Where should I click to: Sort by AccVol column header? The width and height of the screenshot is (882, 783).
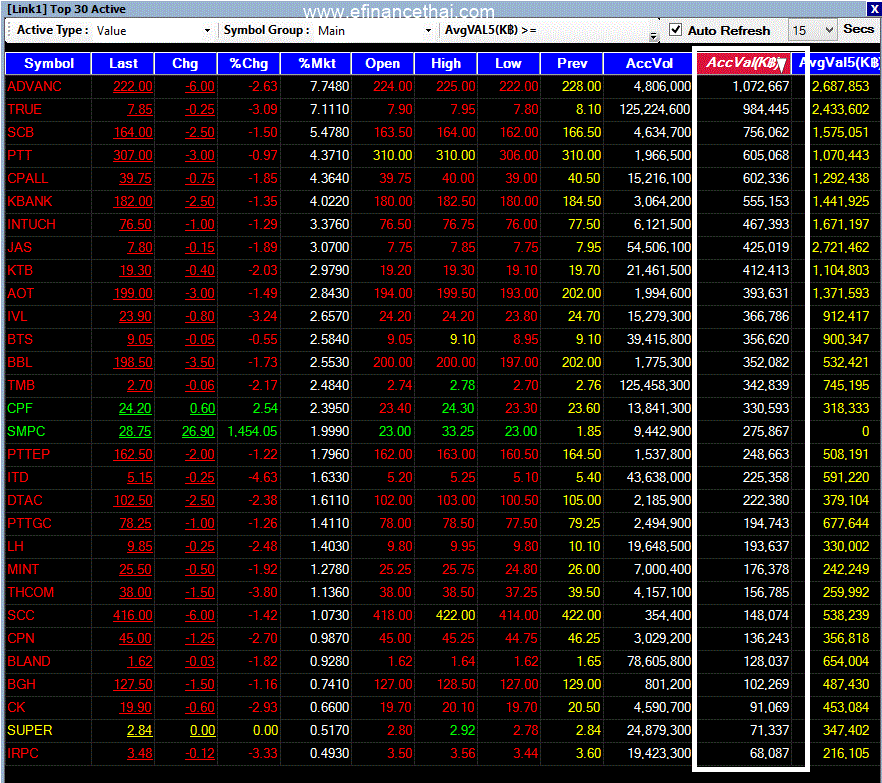[x=649, y=64]
